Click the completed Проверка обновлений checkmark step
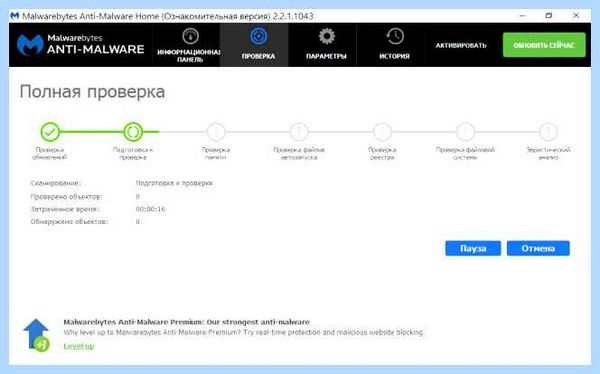 pyautogui.click(x=50, y=132)
